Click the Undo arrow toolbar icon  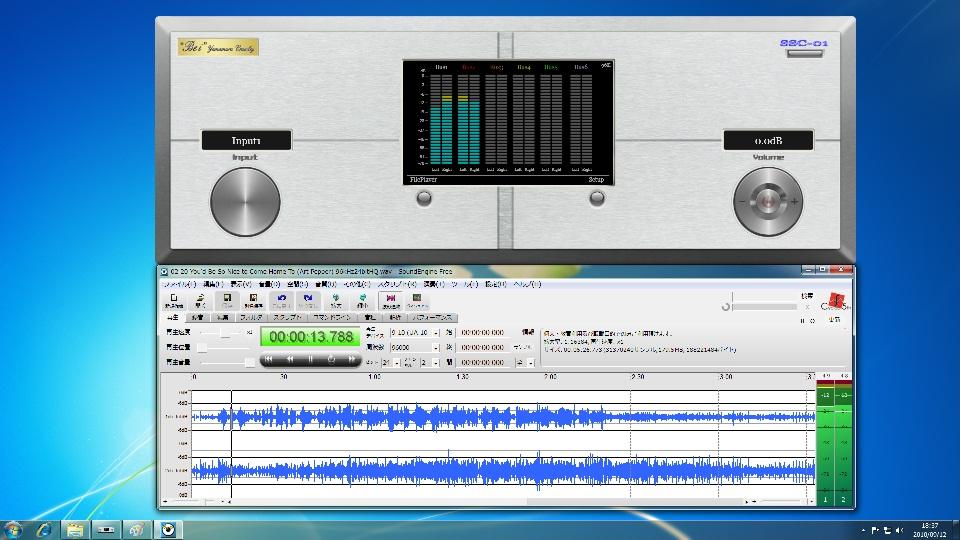[282, 299]
